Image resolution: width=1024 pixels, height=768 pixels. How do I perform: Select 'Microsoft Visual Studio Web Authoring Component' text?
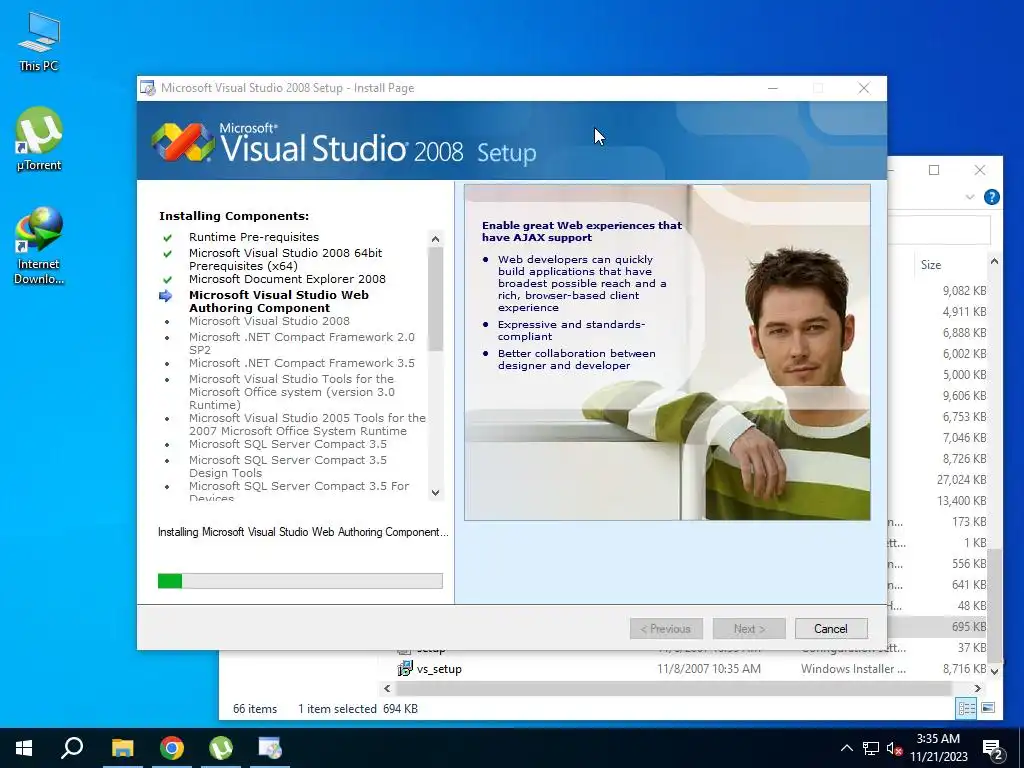(x=279, y=301)
